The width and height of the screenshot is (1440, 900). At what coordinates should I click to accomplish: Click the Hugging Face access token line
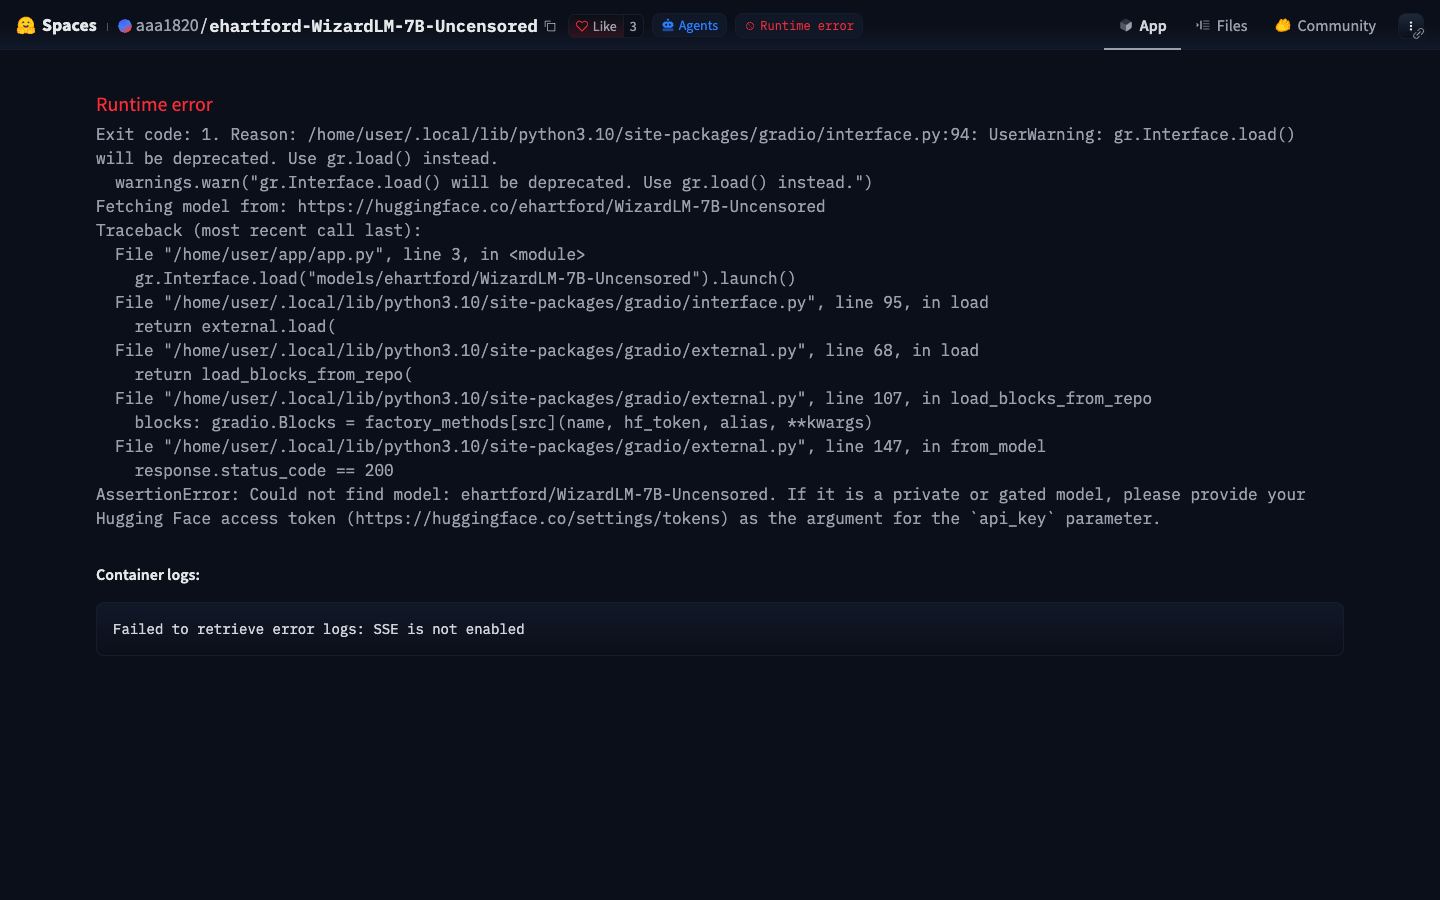pos(628,518)
